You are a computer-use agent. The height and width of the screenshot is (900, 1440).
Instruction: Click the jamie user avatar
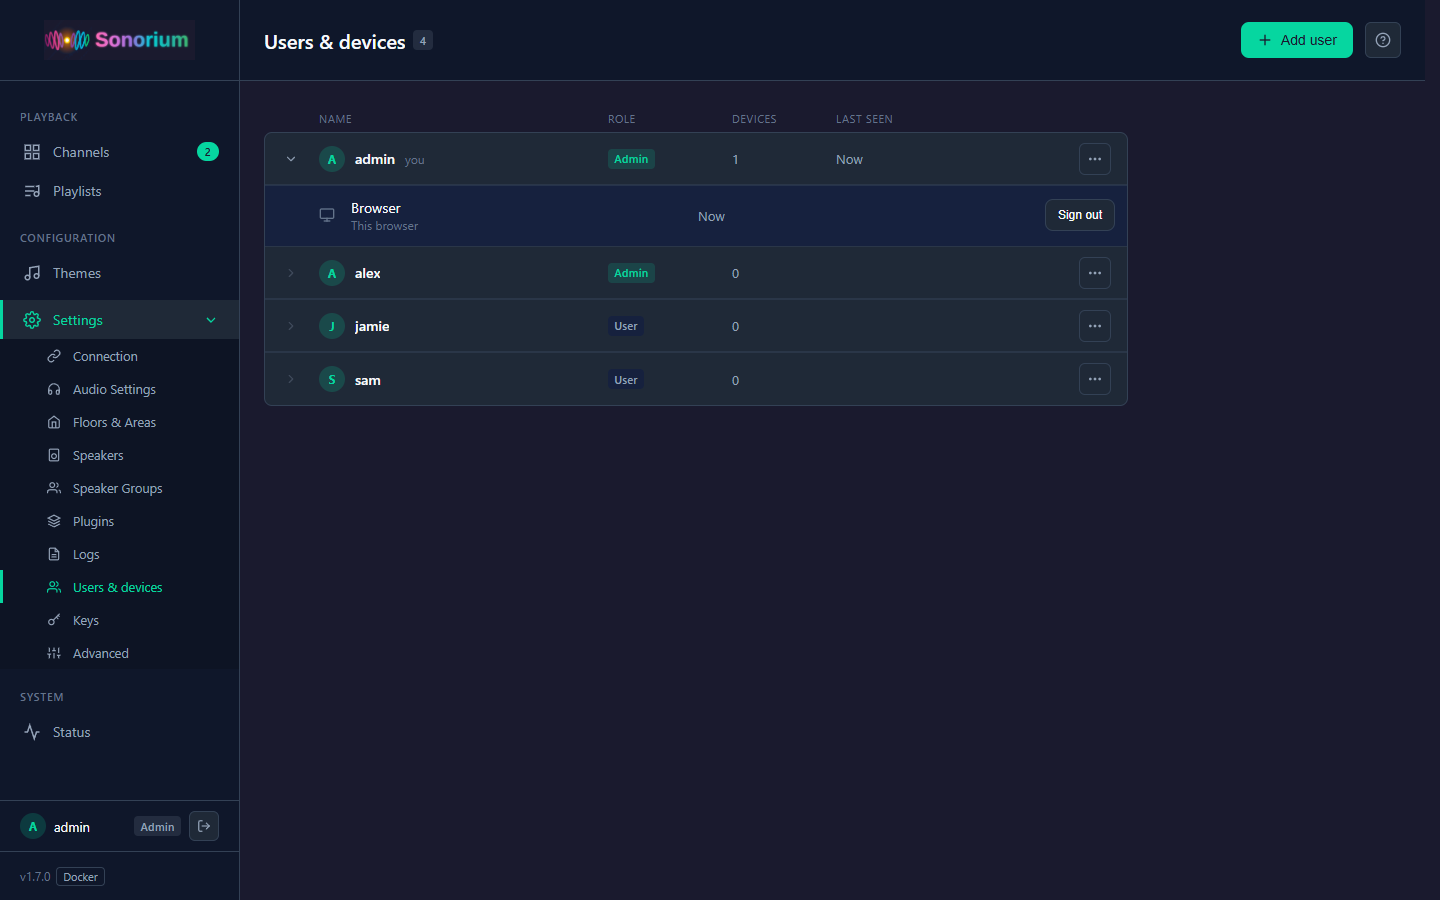pos(332,326)
